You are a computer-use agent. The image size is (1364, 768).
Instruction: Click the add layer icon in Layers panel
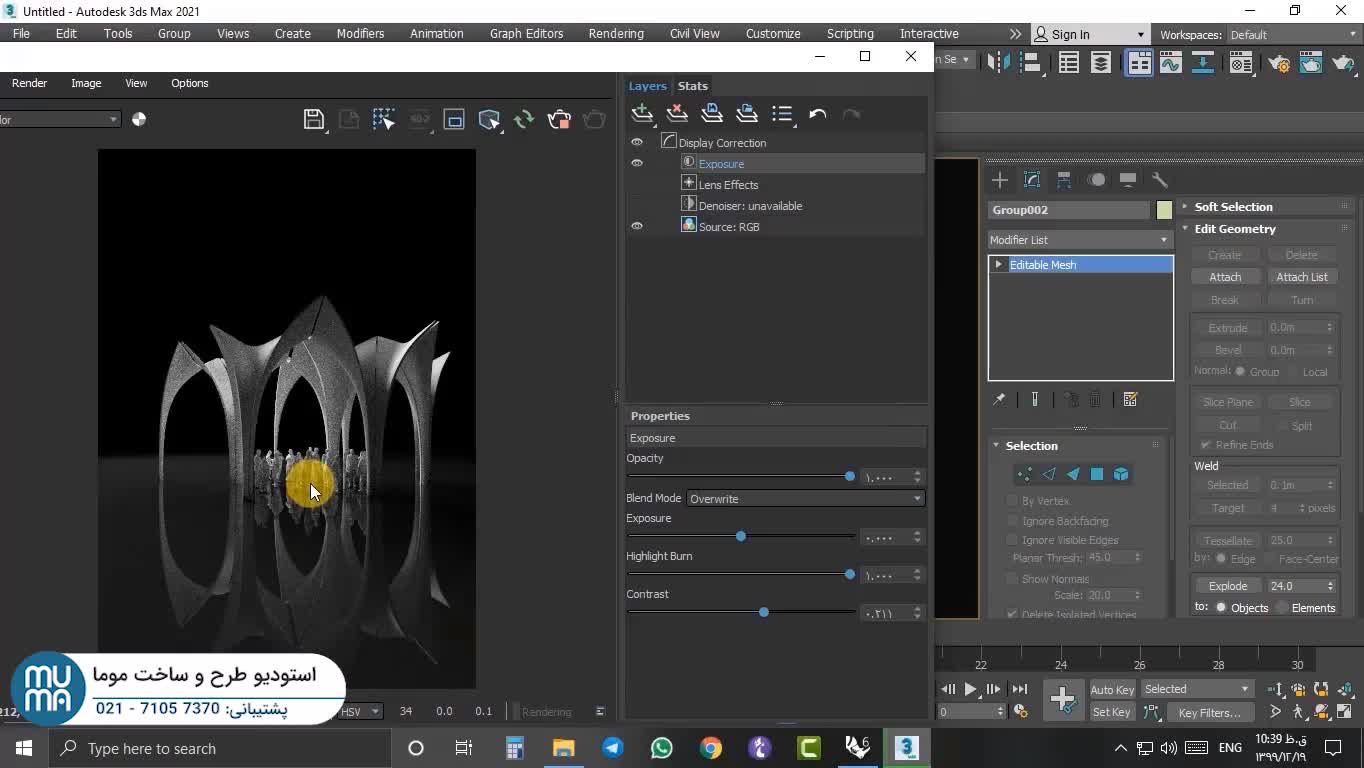pos(642,114)
